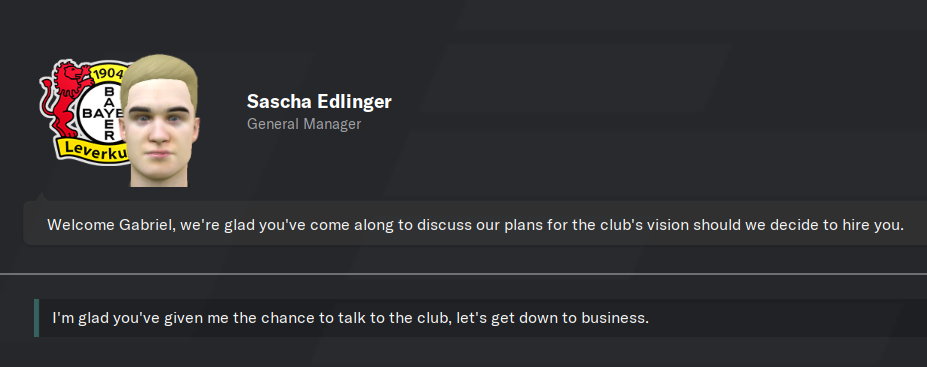This screenshot has height=367, width=927.
Task: Open the Sascha Edlinger name link
Action: [x=319, y=102]
